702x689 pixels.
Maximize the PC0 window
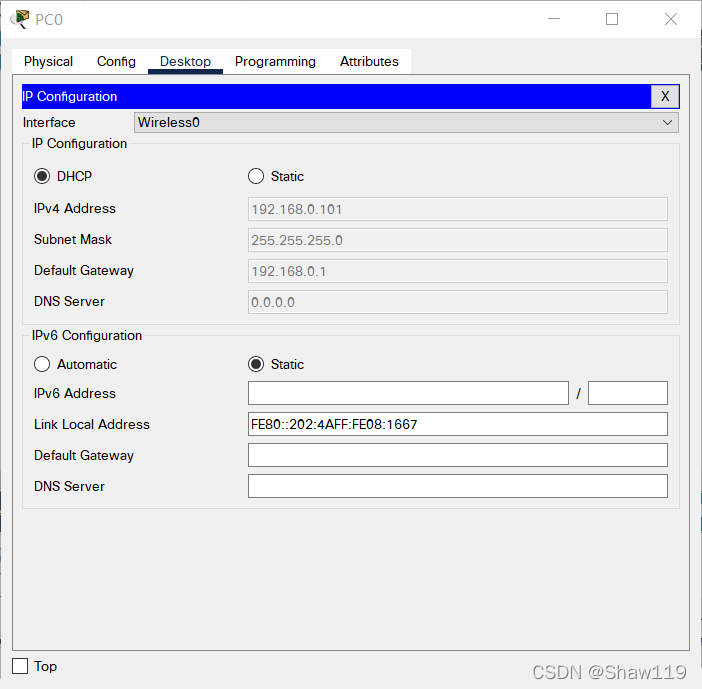coord(612,19)
